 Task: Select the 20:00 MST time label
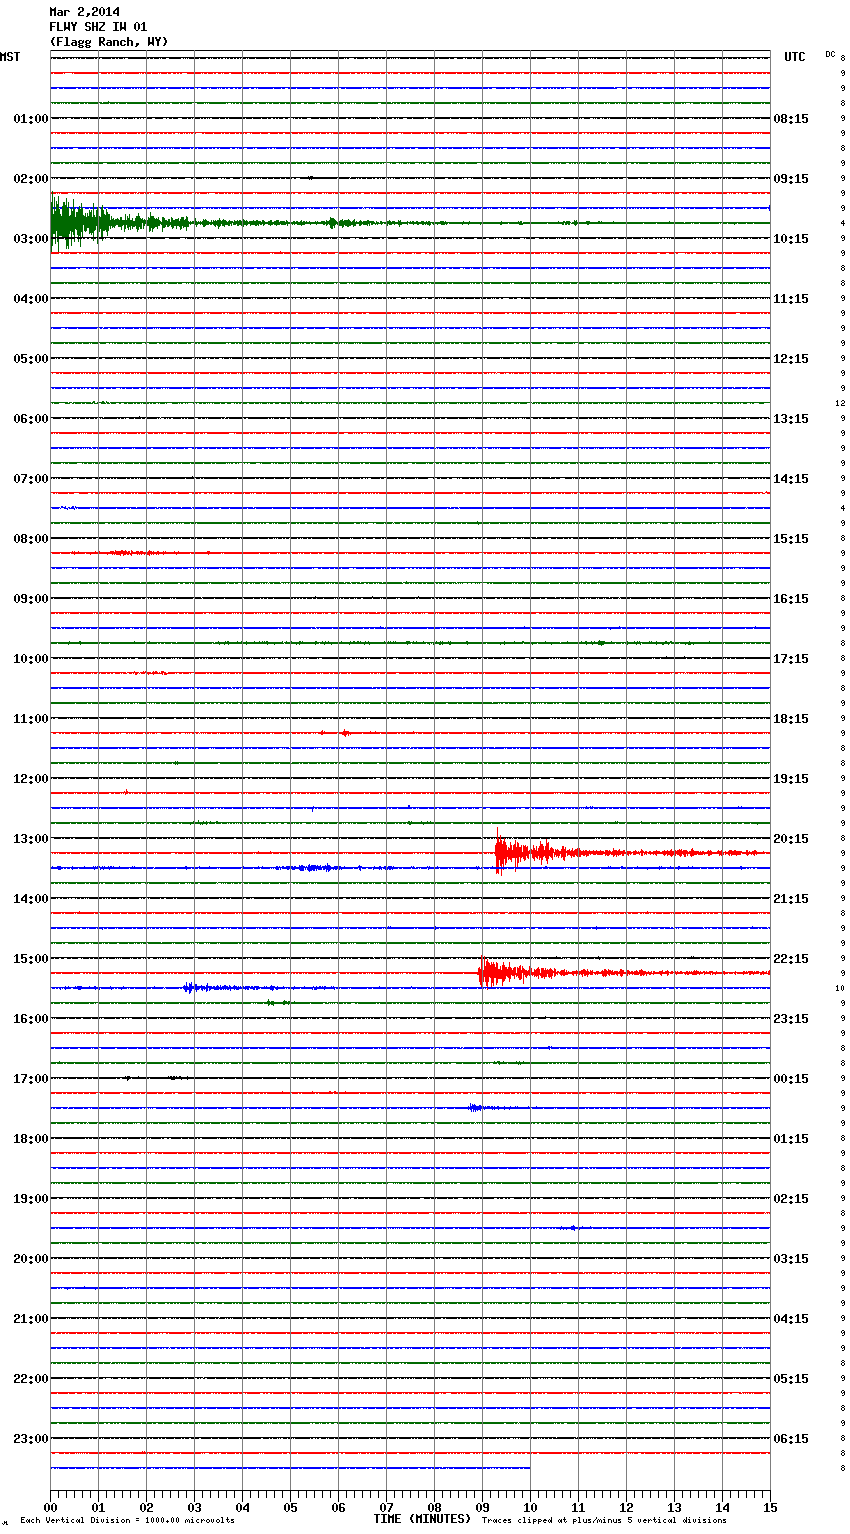point(31,1259)
